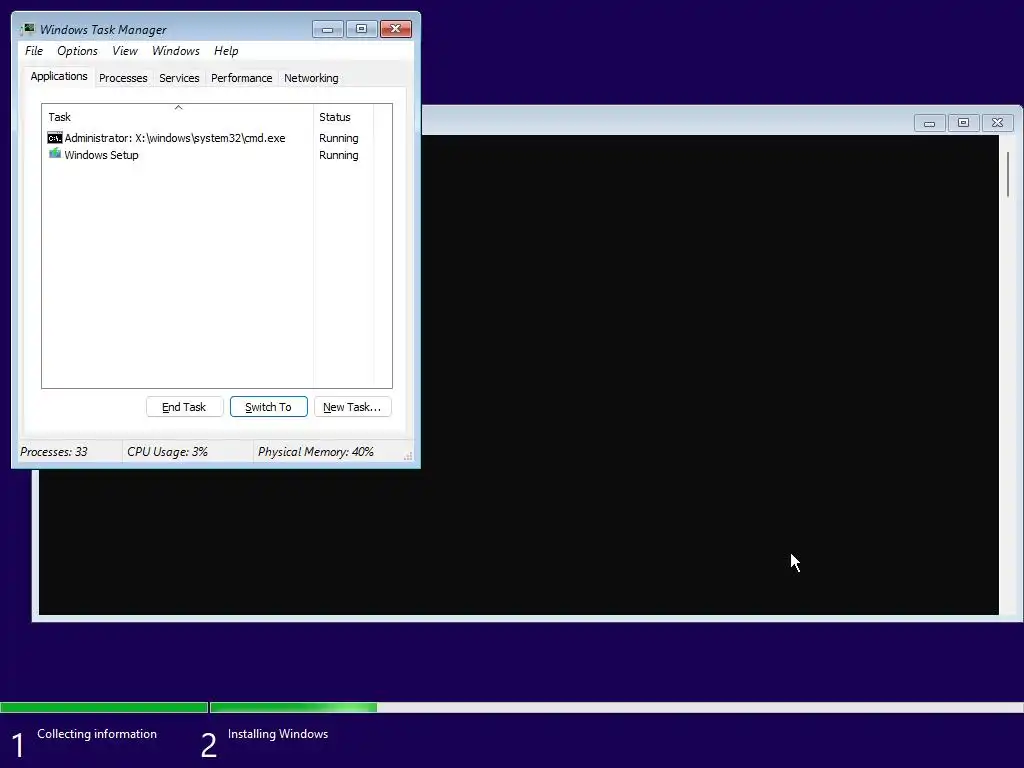
Task: Click the Collecting information progress bar
Action: [104, 707]
